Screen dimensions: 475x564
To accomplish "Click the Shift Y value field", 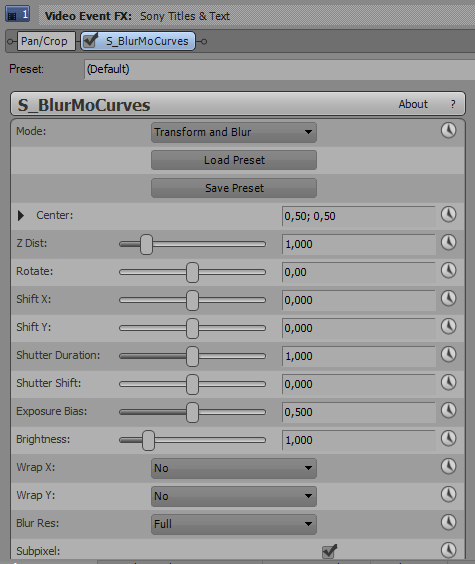I will 358,328.
